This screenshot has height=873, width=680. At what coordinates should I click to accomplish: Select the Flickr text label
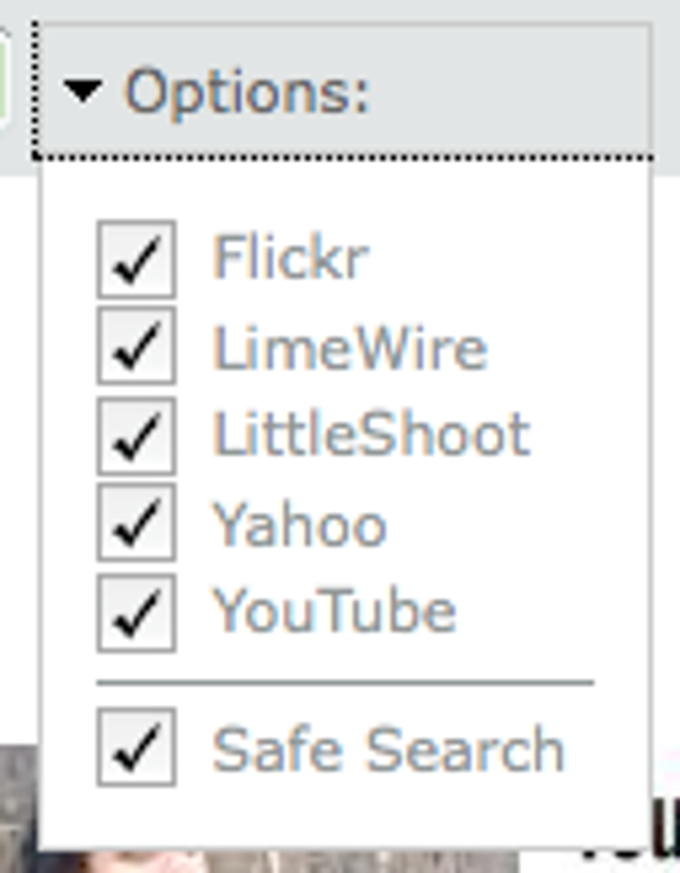click(x=291, y=257)
